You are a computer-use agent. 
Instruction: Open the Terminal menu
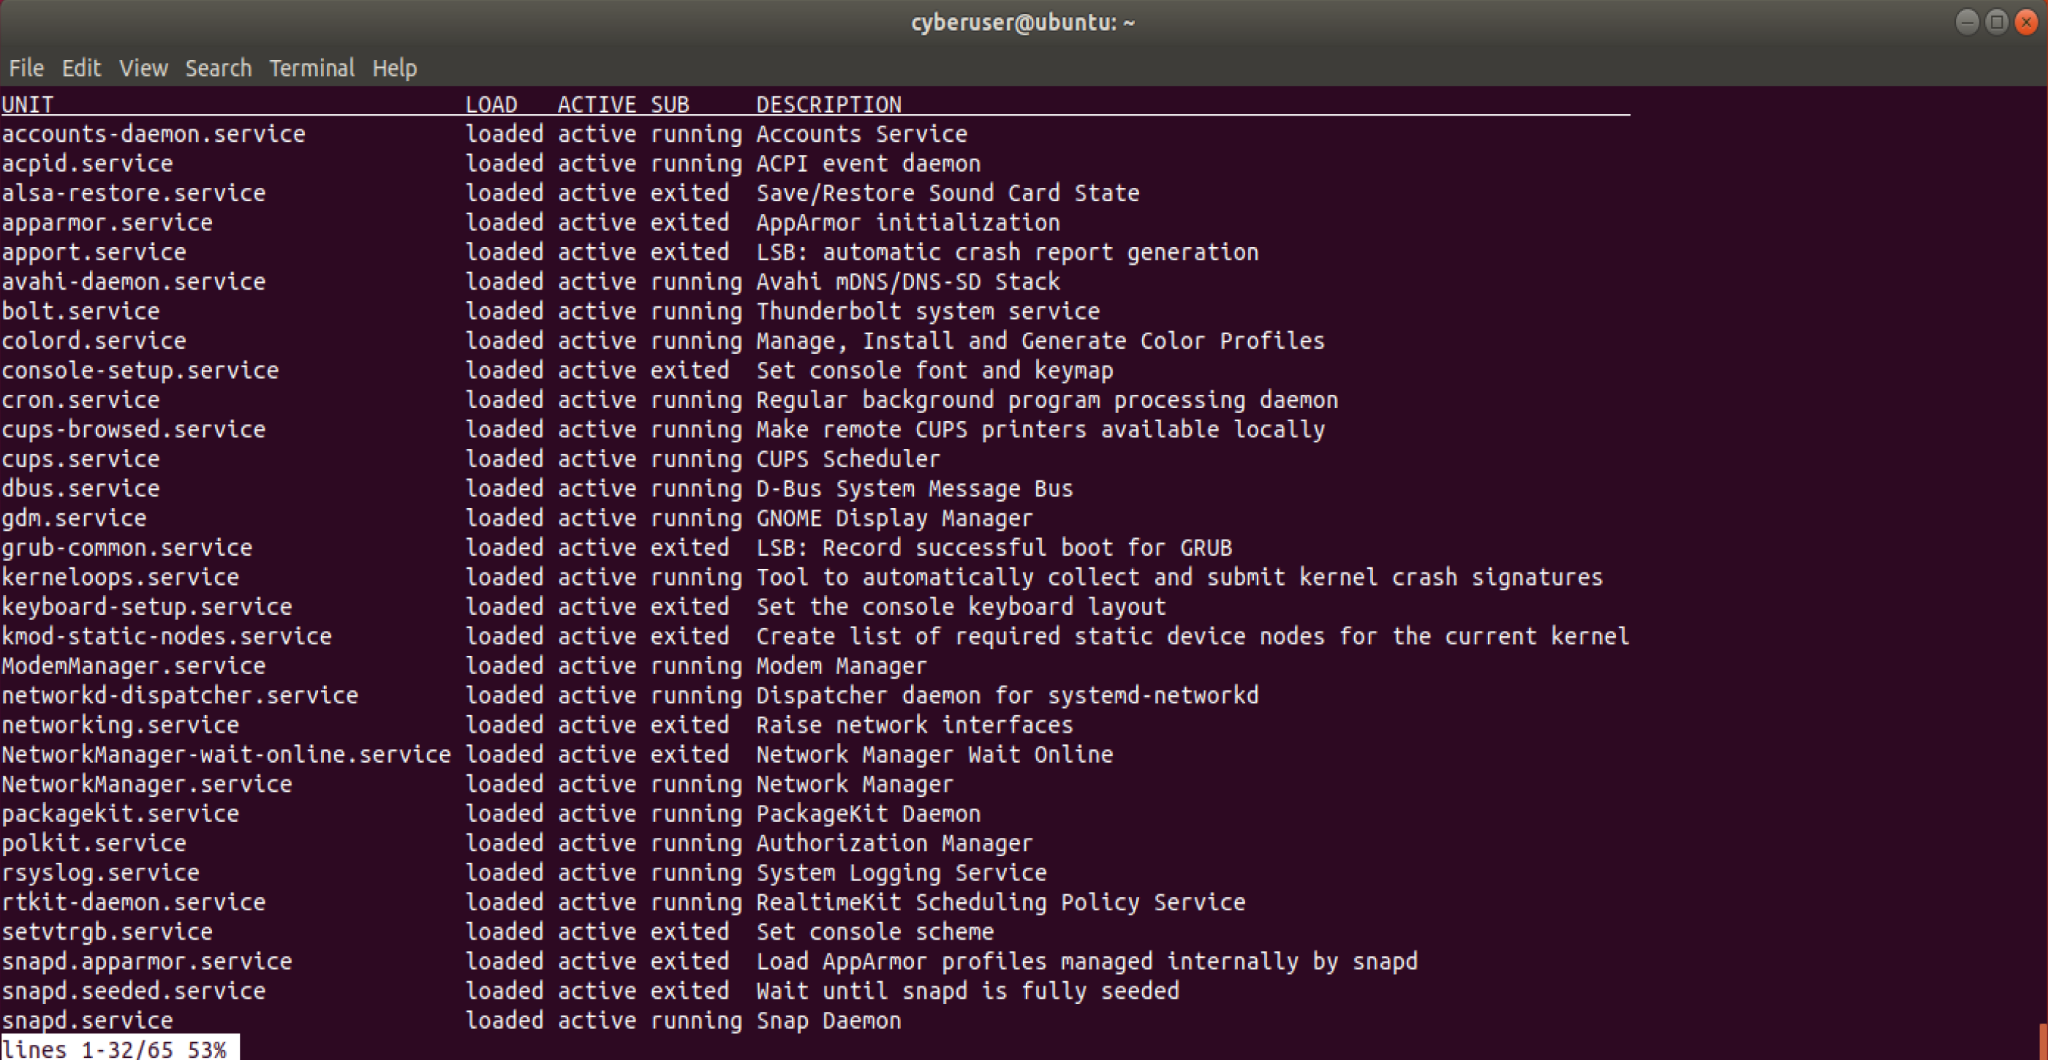tap(311, 68)
